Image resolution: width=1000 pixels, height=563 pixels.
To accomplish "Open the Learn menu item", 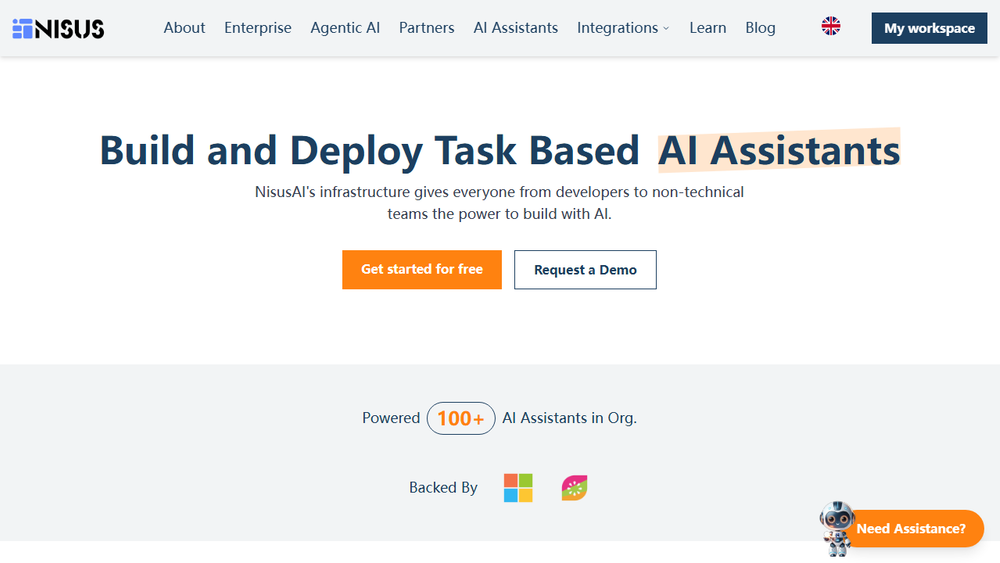I will pos(707,28).
